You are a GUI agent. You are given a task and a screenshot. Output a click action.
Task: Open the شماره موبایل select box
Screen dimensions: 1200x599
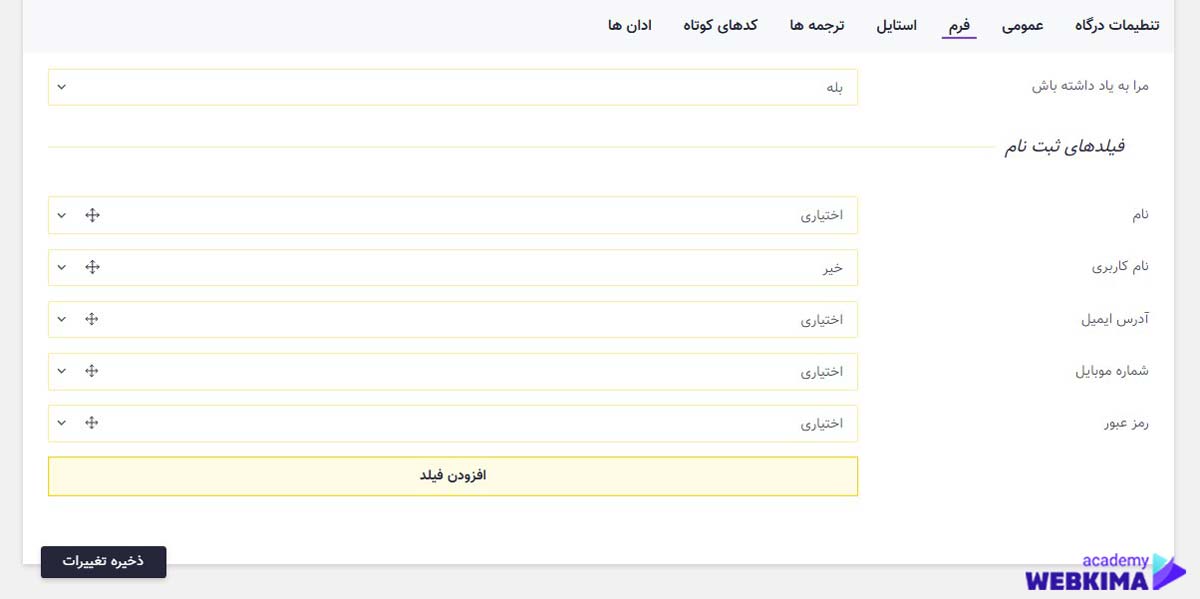pyautogui.click(x=453, y=371)
